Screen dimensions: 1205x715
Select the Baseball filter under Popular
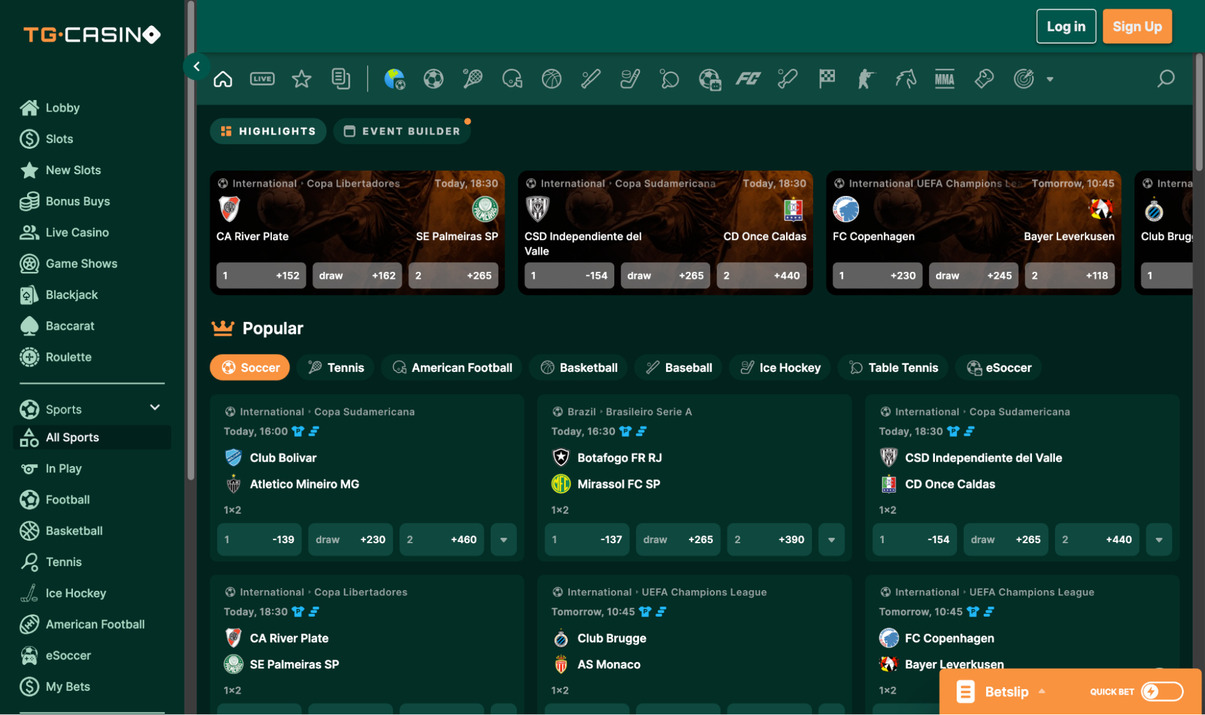(x=679, y=368)
